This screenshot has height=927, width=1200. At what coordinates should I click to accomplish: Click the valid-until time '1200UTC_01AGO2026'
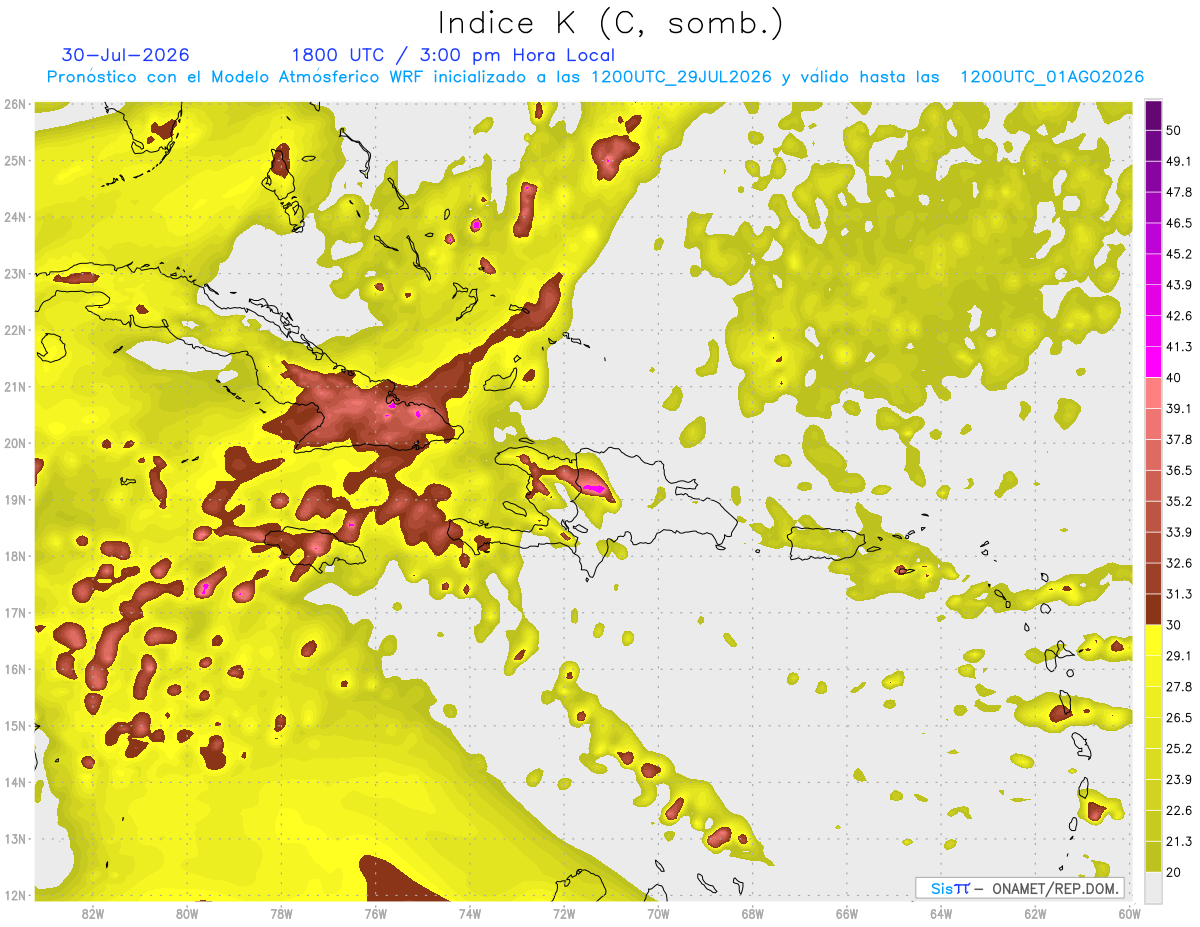pyautogui.click(x=1052, y=77)
